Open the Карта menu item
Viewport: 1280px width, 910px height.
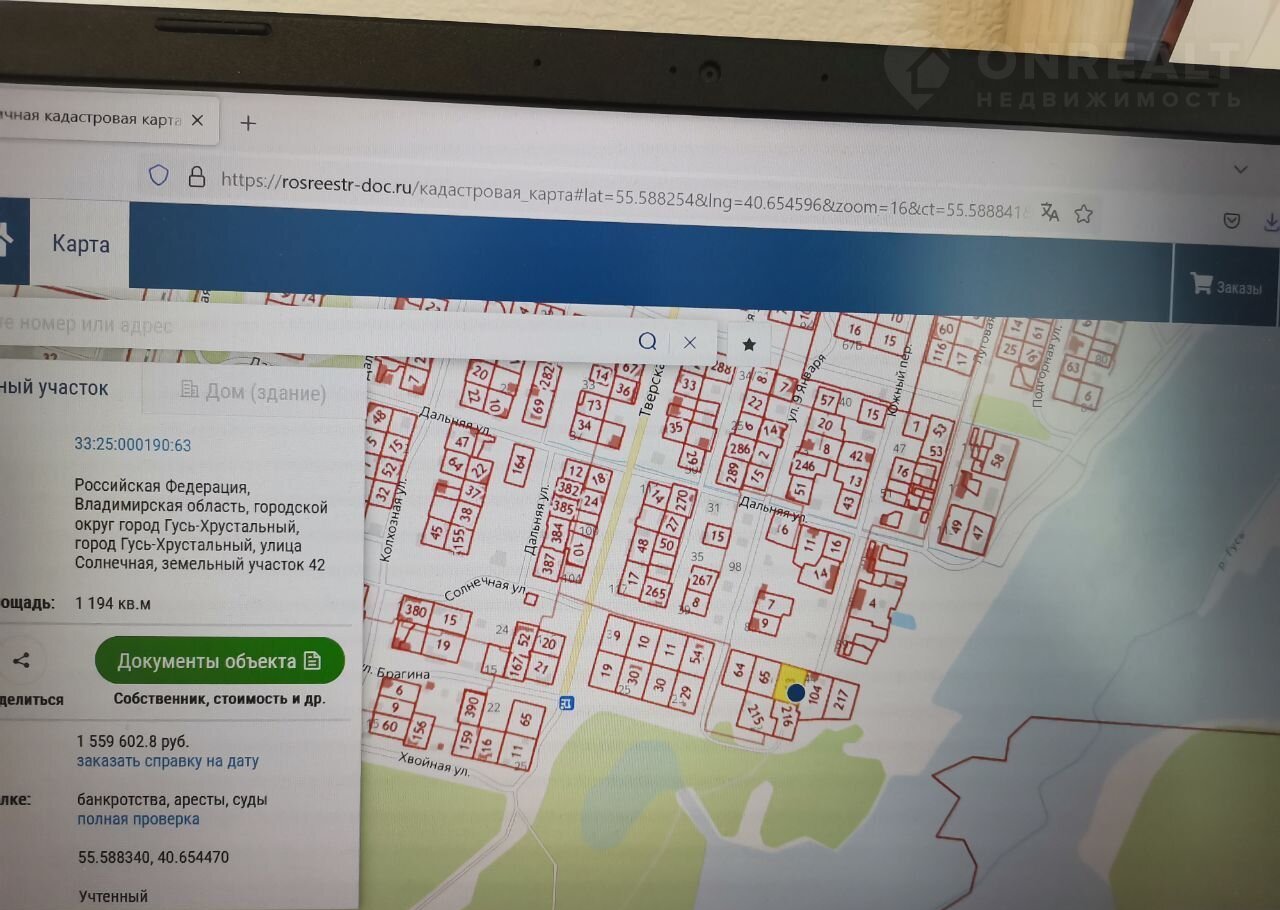click(x=80, y=245)
